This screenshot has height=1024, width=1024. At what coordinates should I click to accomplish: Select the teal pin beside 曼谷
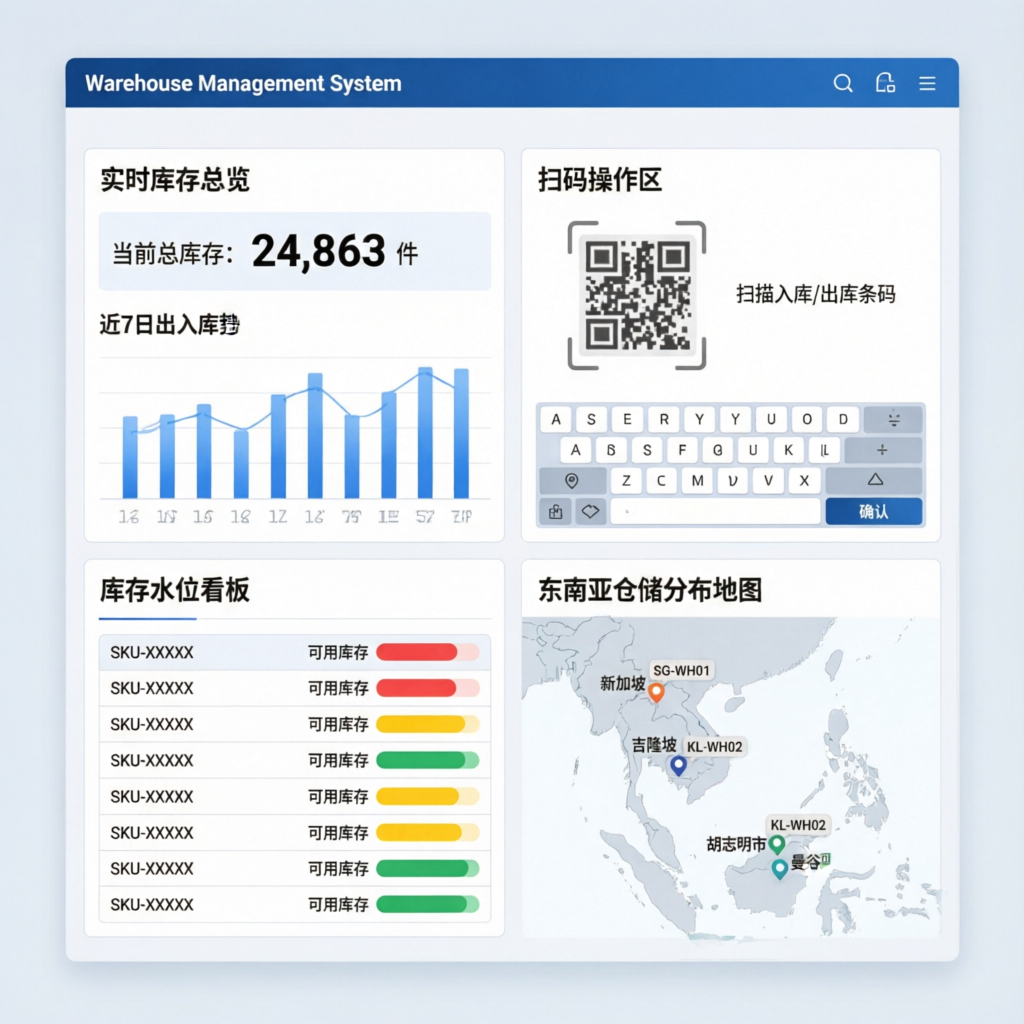779,869
